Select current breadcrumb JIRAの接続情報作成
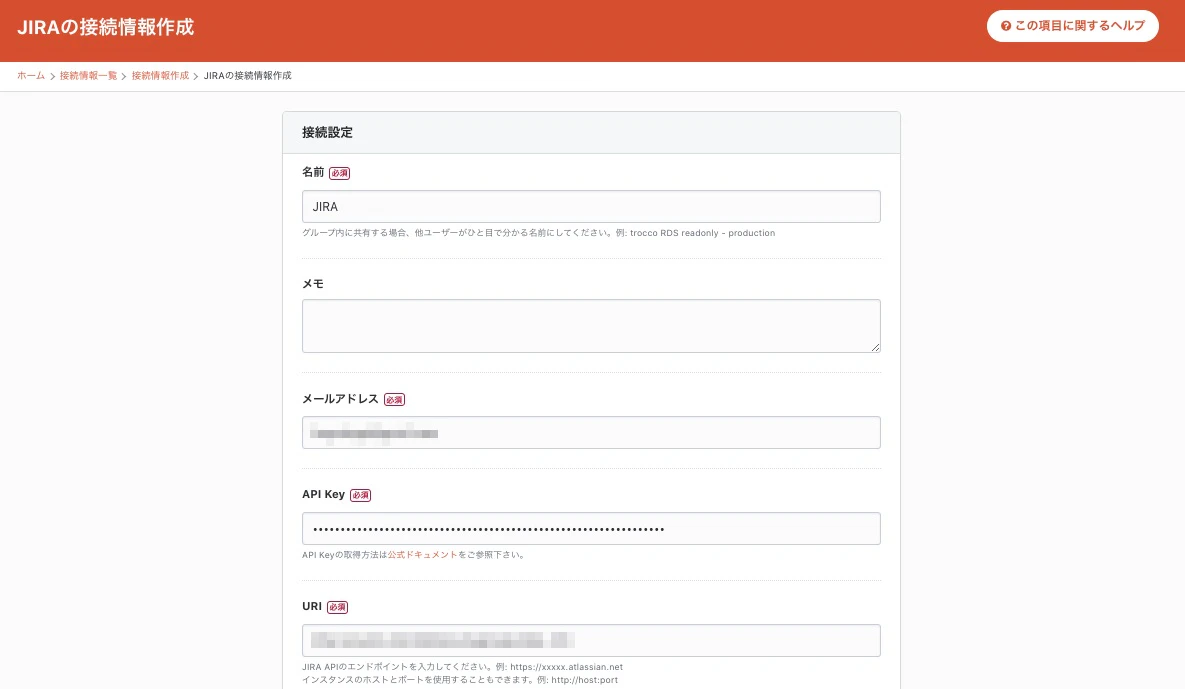Screen dimensions: 1185x689 (x=247, y=76)
